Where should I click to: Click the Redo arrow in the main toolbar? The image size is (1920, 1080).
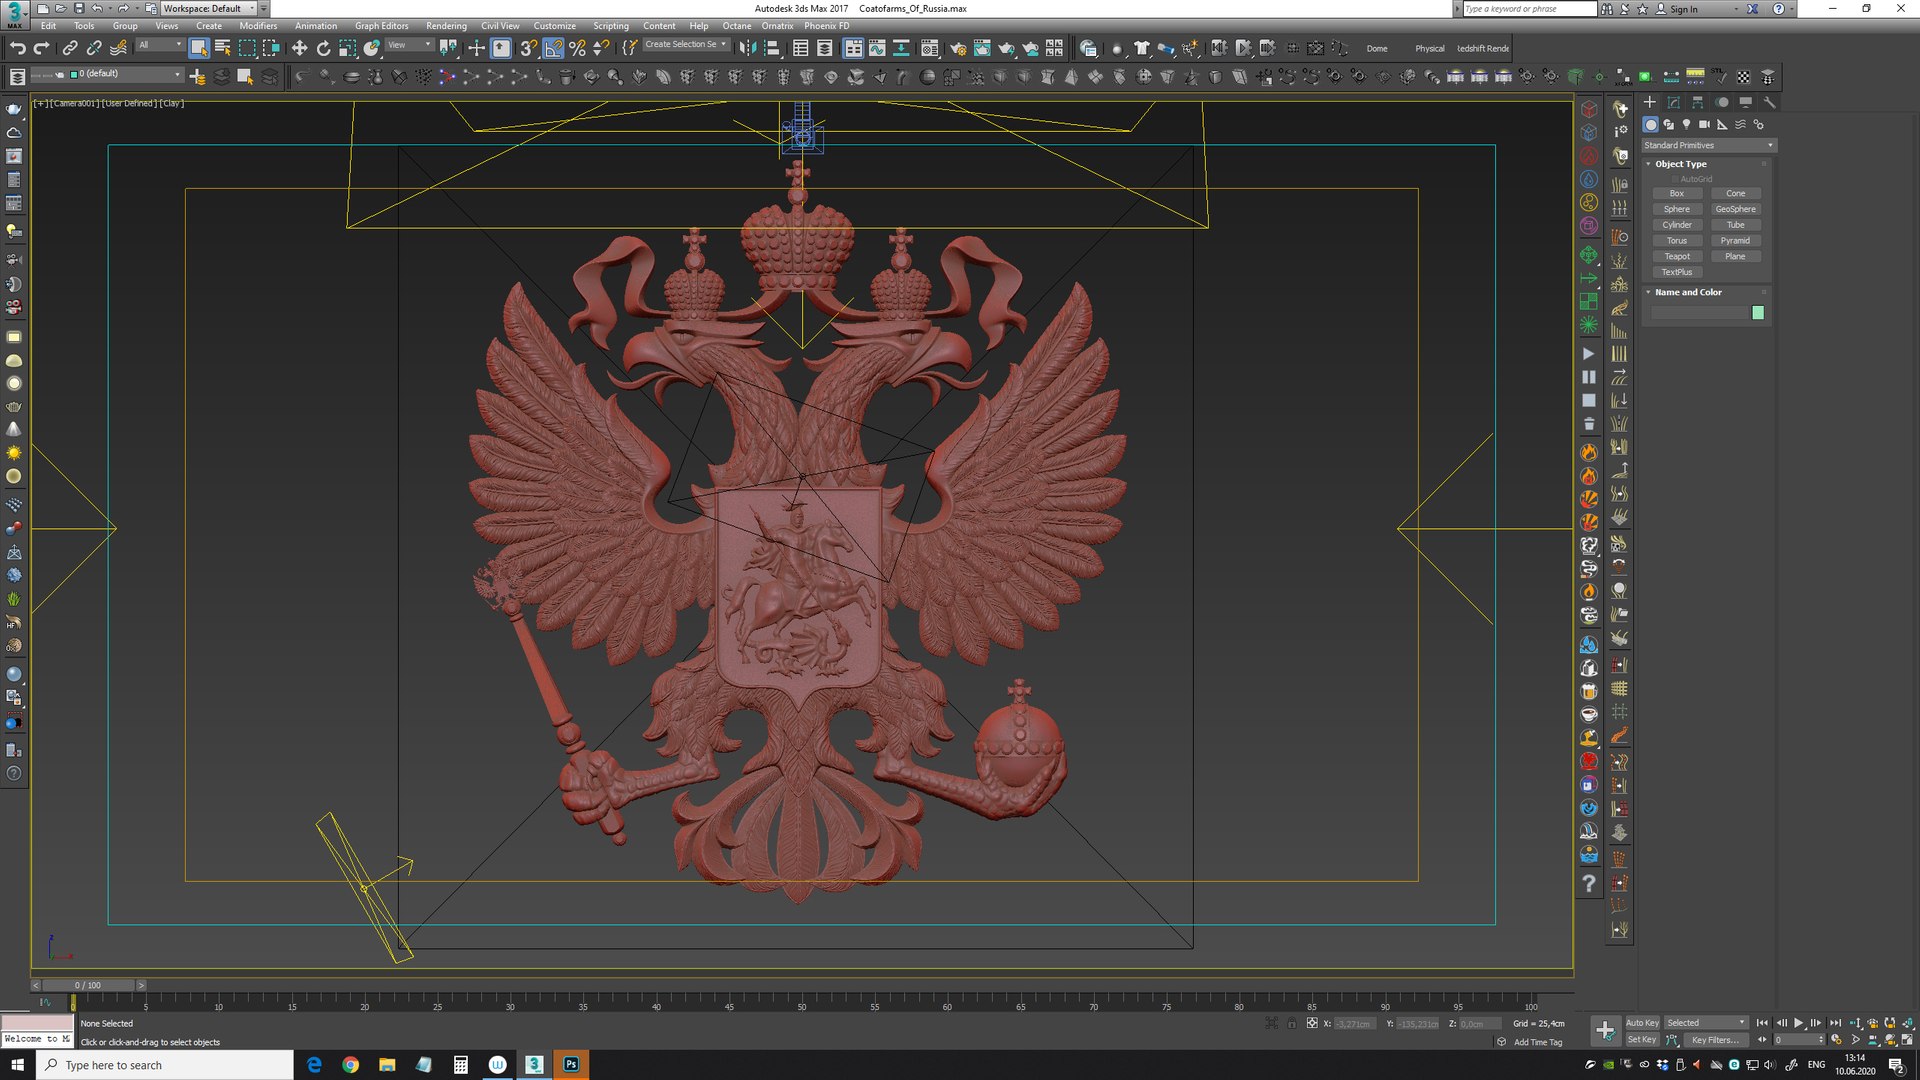click(41, 48)
